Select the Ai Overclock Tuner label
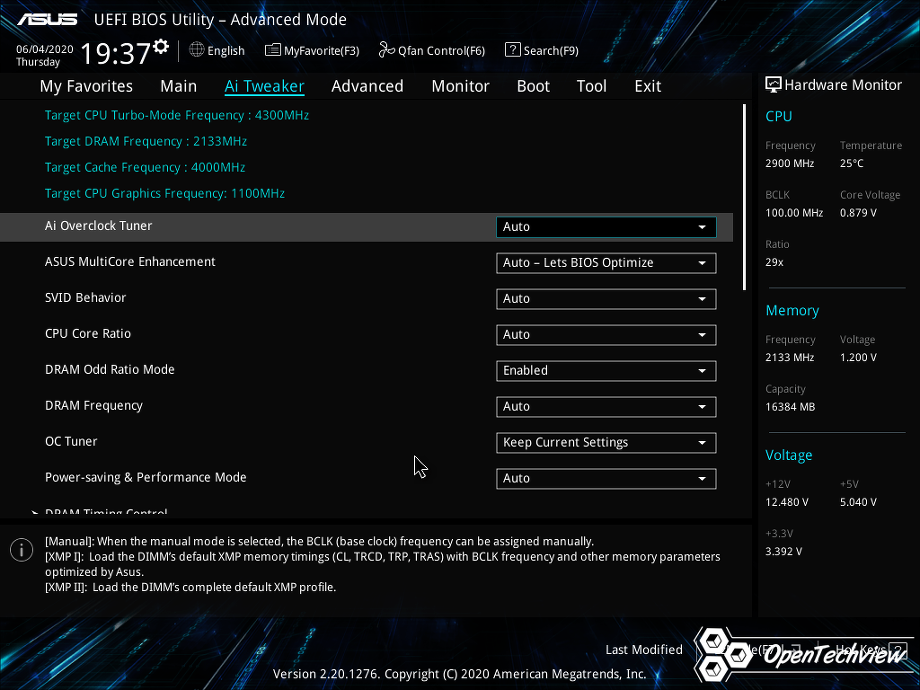The height and width of the screenshot is (690, 920). pos(99,226)
